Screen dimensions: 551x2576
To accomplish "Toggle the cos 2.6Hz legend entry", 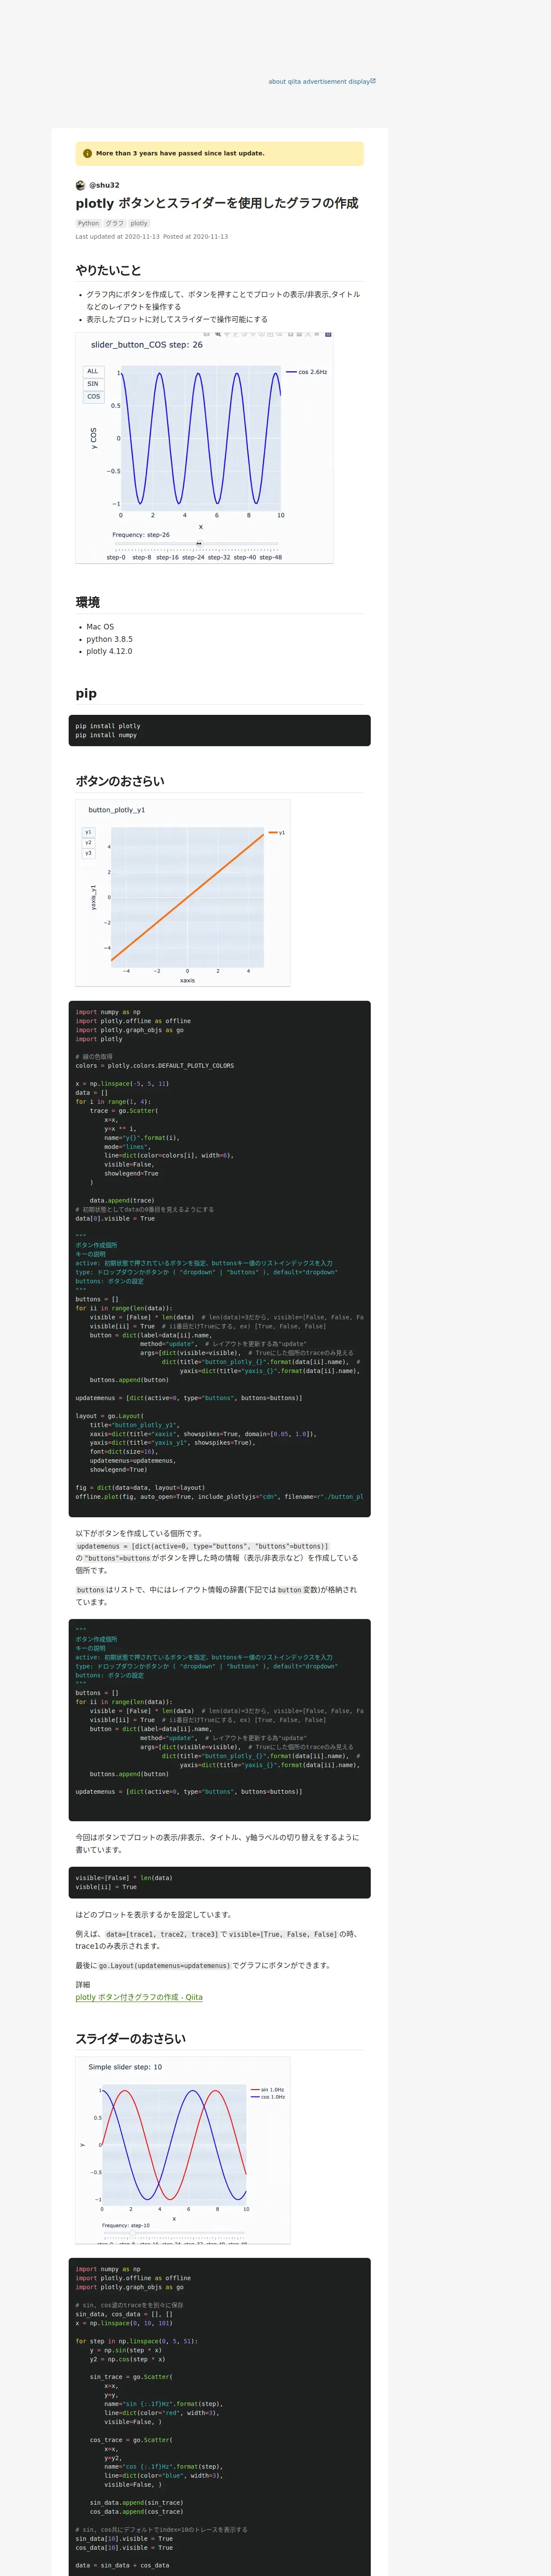I will click(x=306, y=372).
